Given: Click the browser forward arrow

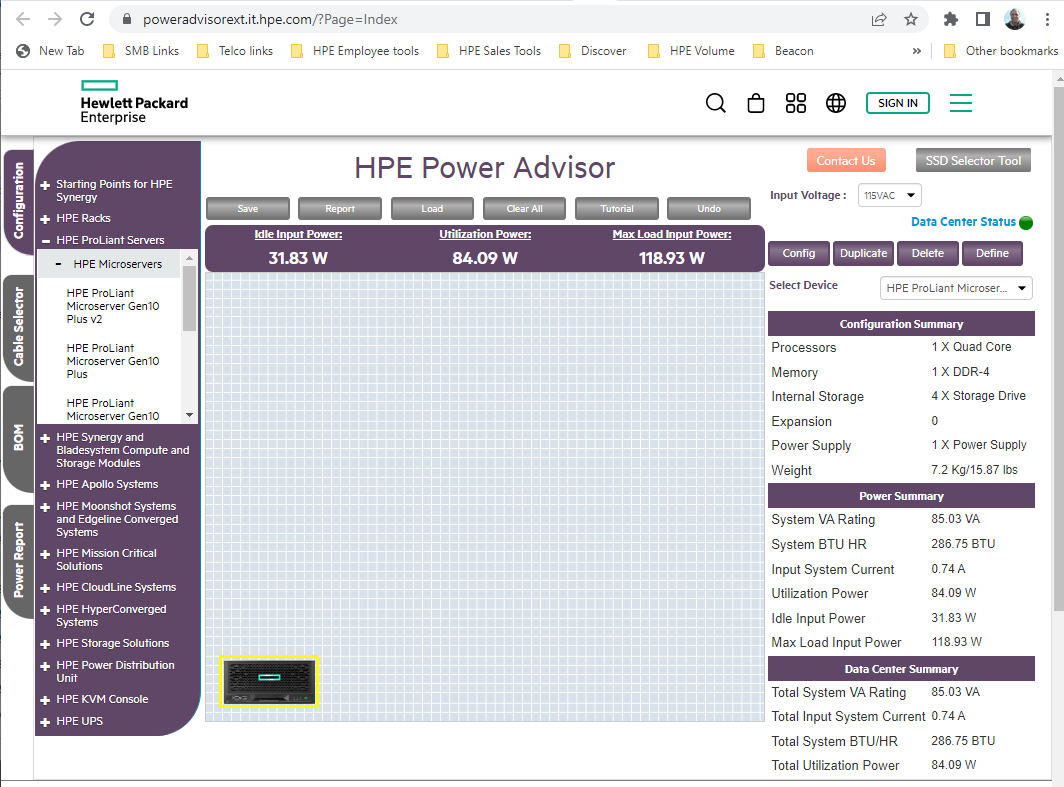Looking at the screenshot, I should click(55, 19).
